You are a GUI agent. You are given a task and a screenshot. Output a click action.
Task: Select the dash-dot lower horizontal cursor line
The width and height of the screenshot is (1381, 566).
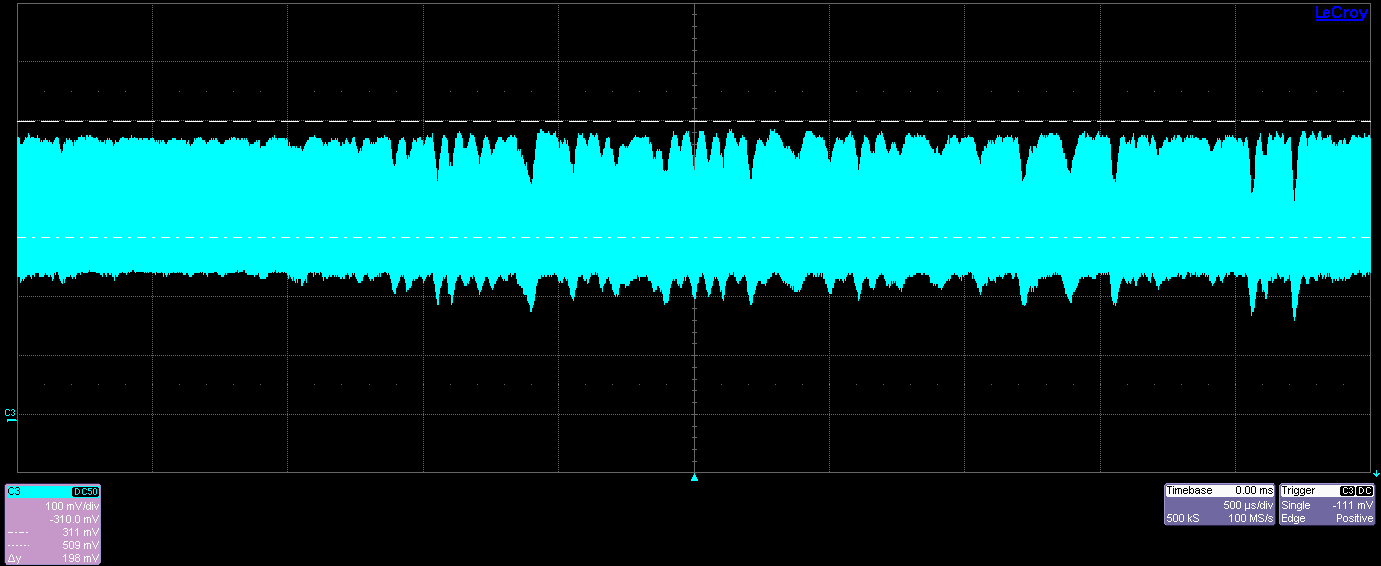(x=694, y=237)
